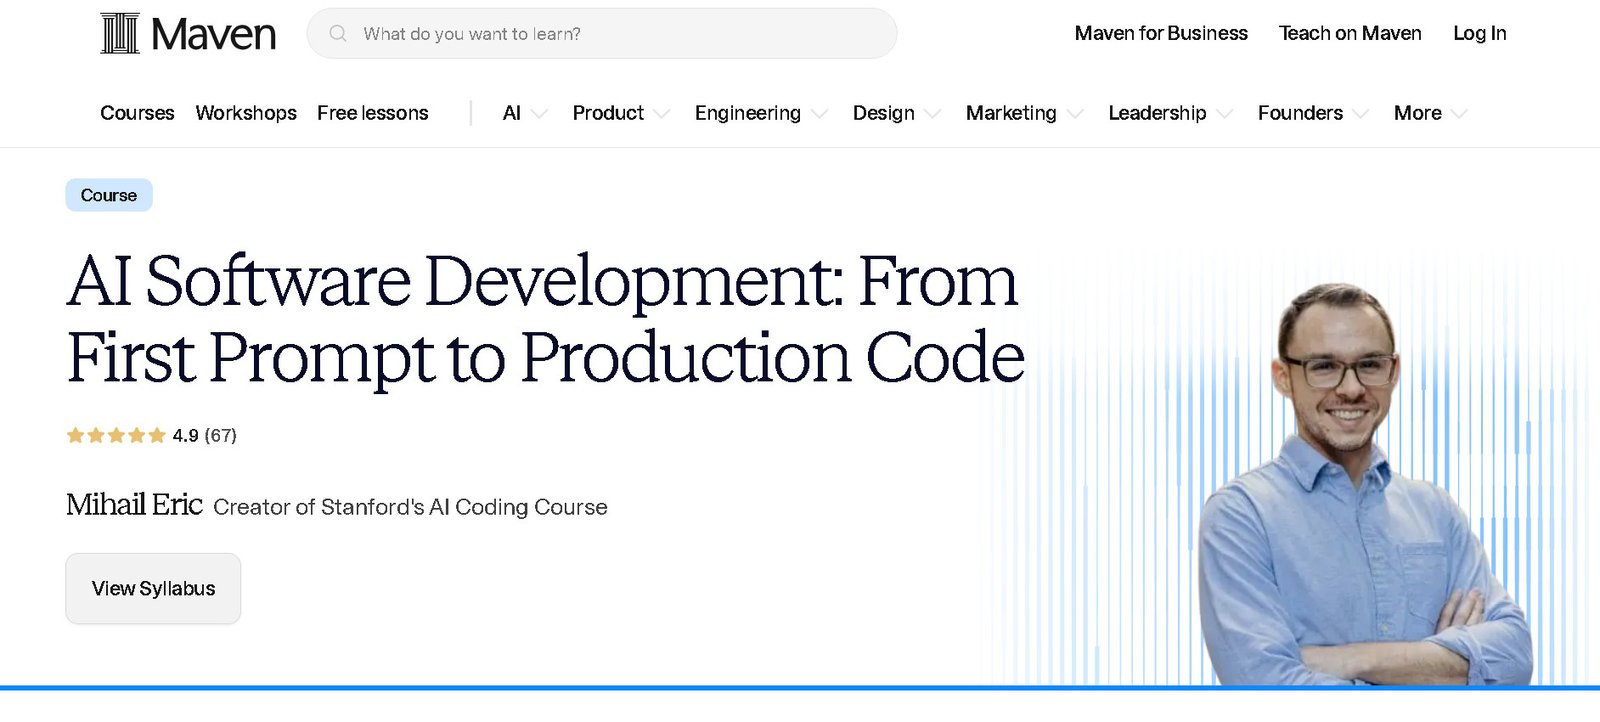Image resolution: width=1600 pixels, height=722 pixels.
Task: Expand the Design category dropdown
Action: point(896,113)
